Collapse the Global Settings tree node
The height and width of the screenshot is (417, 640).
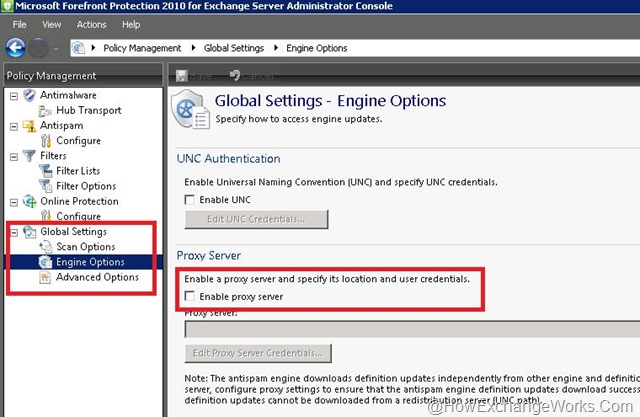point(13,232)
